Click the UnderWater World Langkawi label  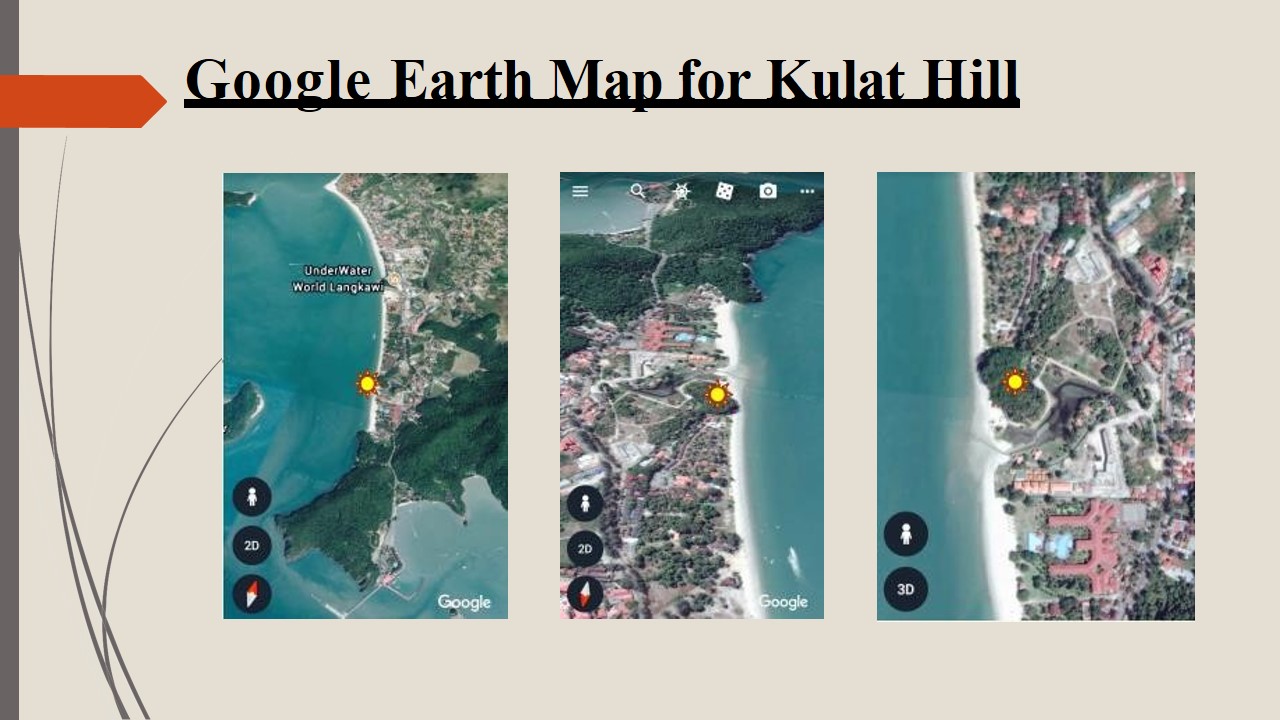338,279
